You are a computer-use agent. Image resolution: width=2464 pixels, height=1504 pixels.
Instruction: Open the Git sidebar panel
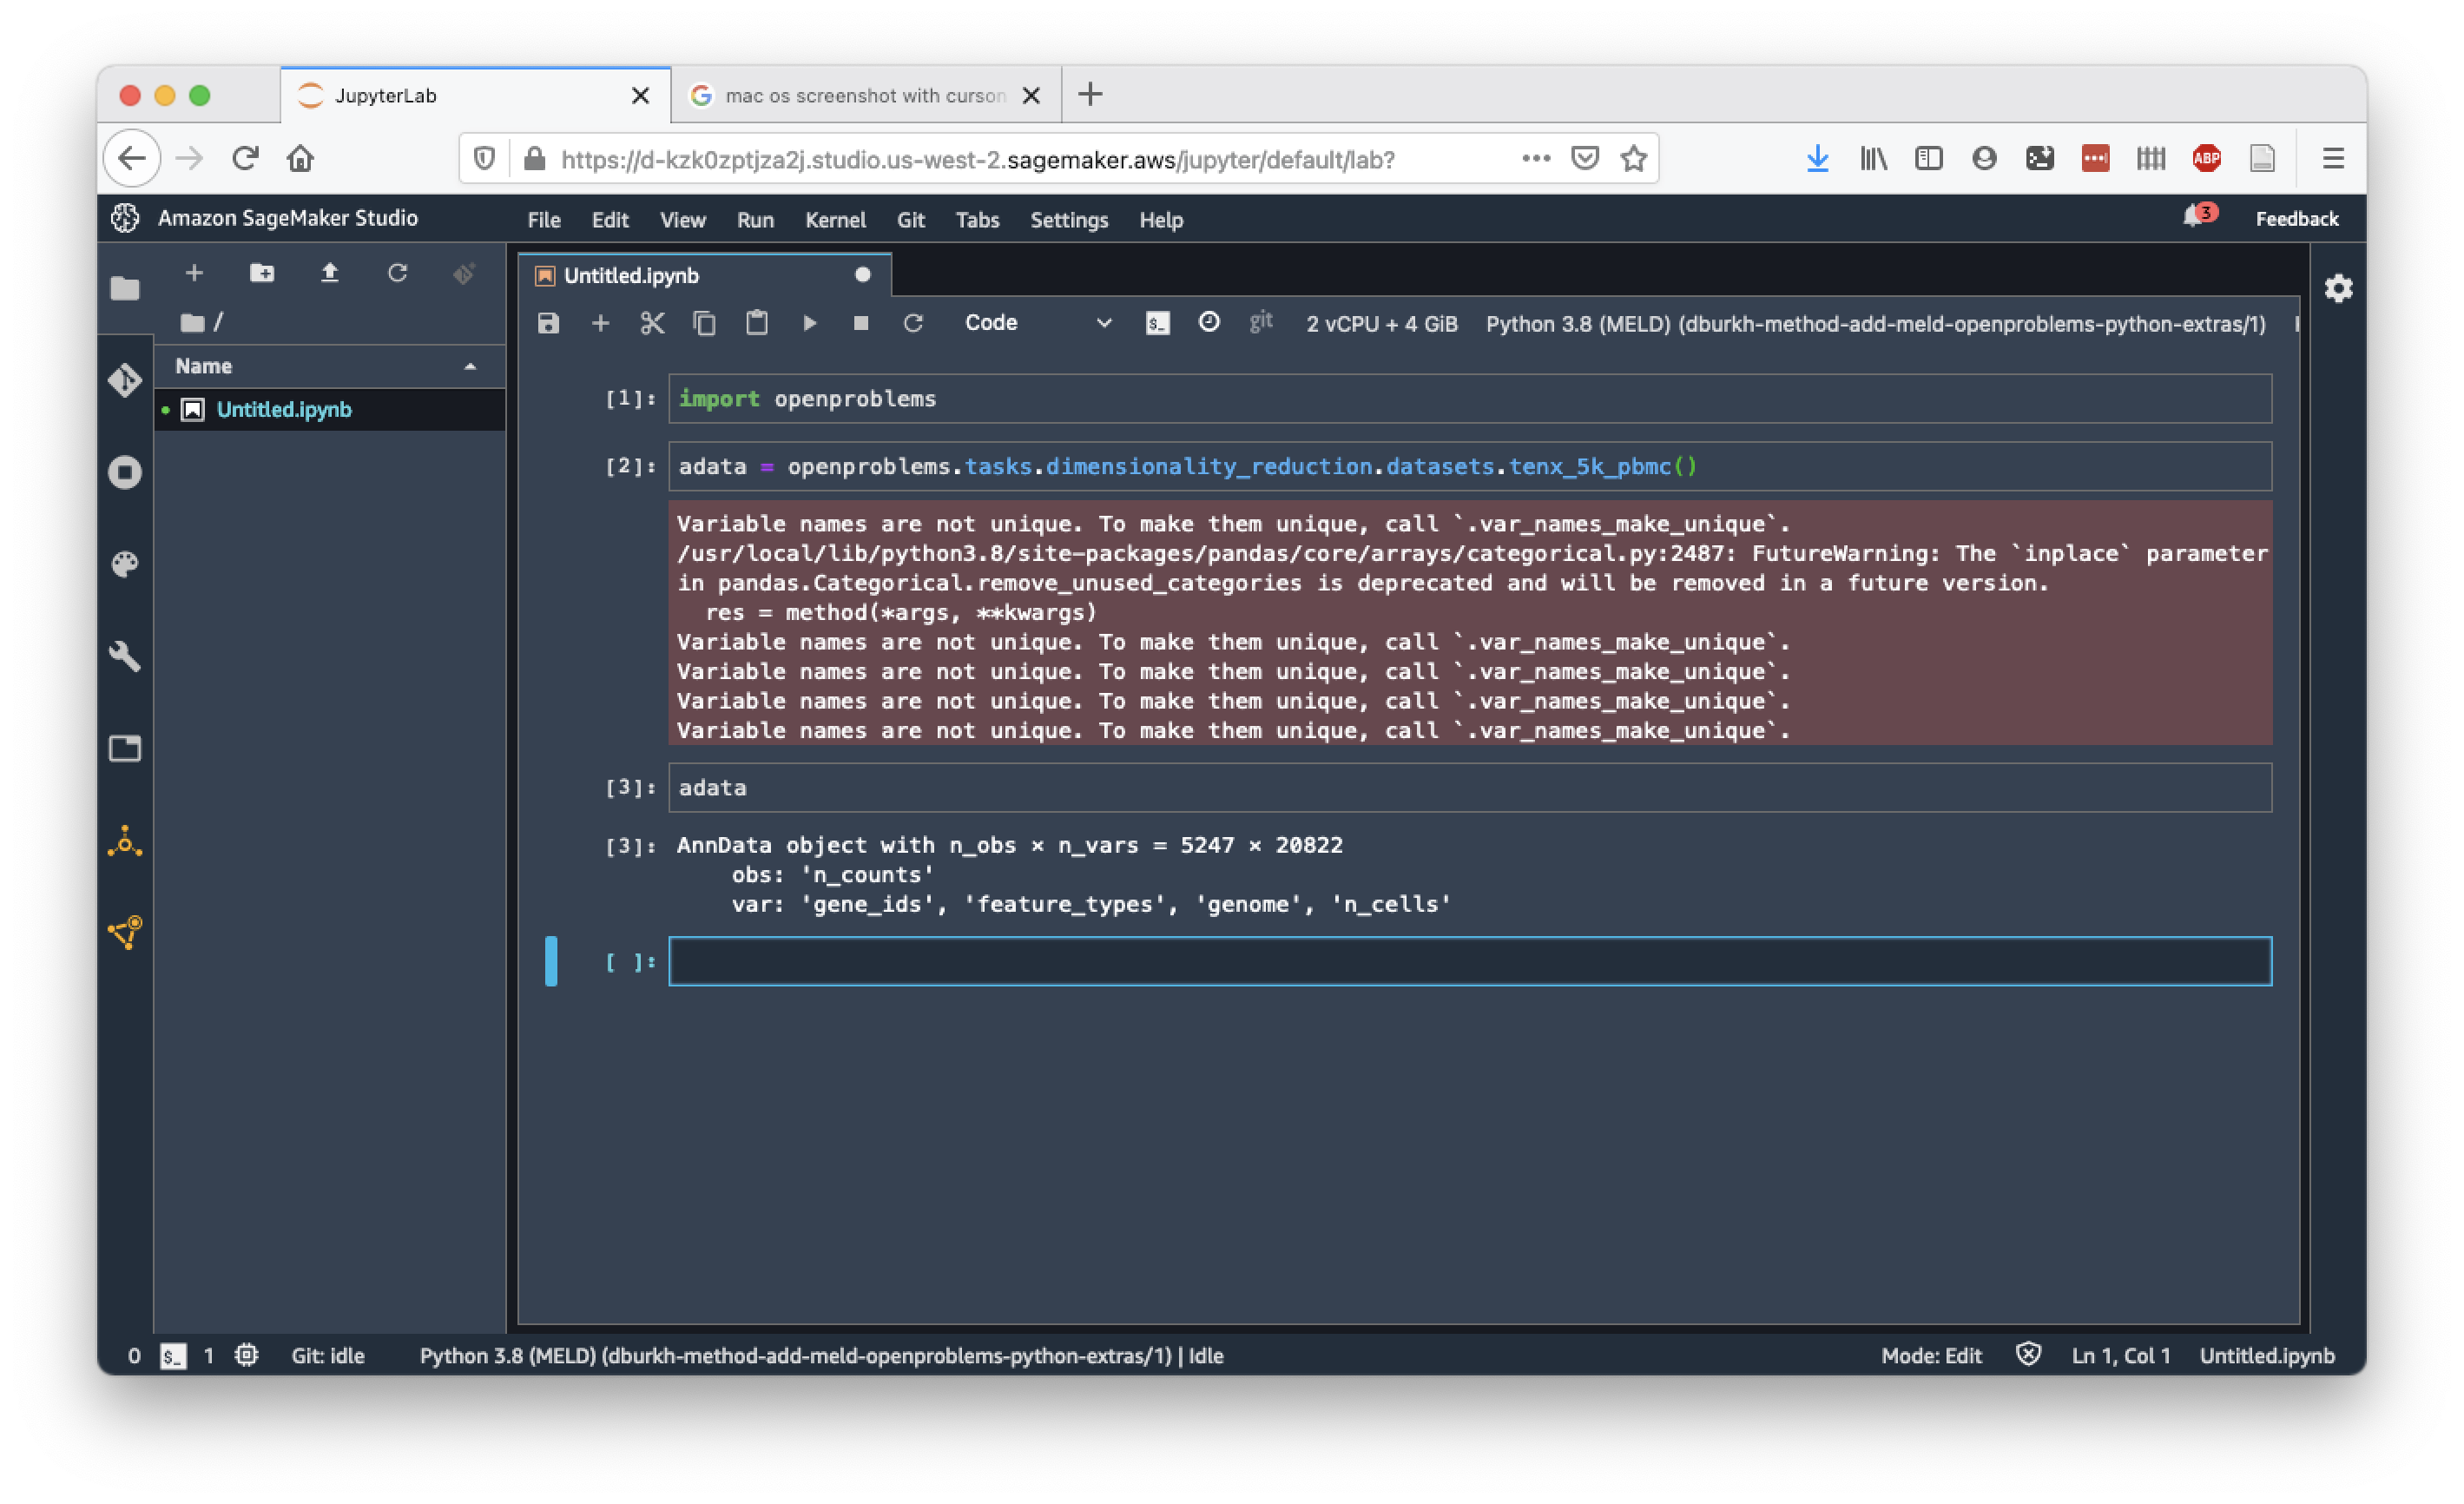(x=125, y=380)
